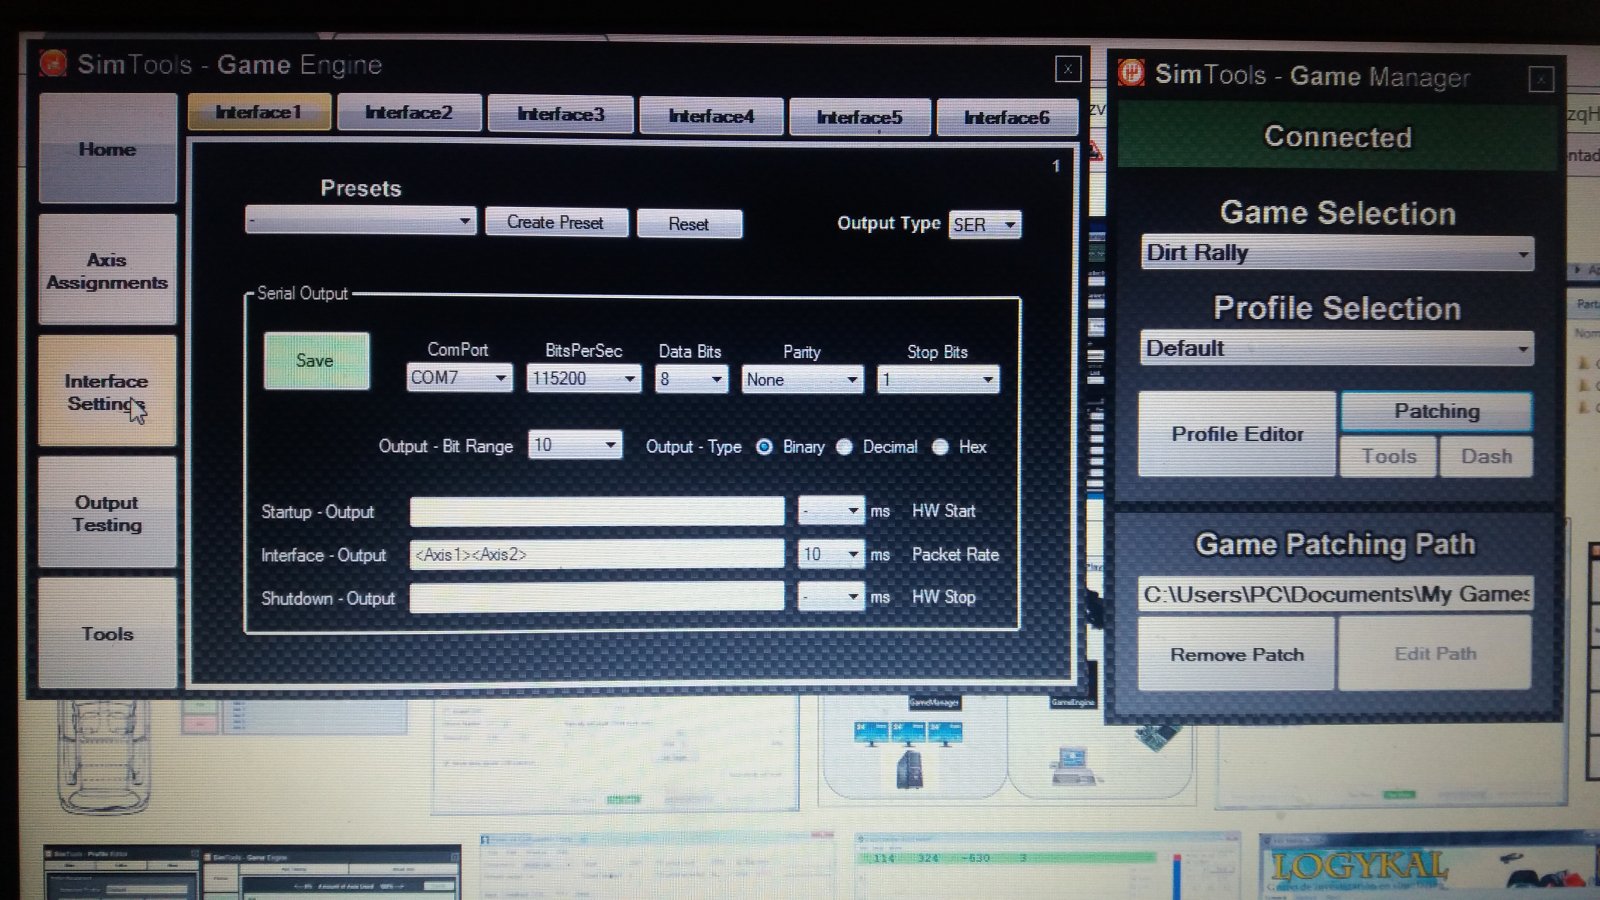
Task: Switch to the Interface4 tab
Action: coord(711,116)
